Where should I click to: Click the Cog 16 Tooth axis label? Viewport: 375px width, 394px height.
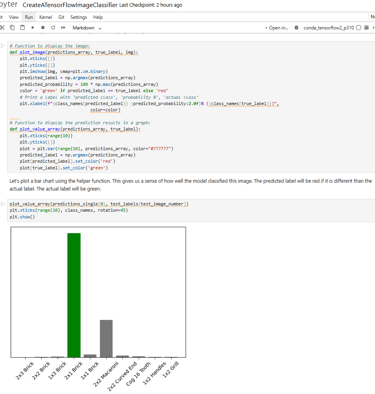[x=138, y=374]
